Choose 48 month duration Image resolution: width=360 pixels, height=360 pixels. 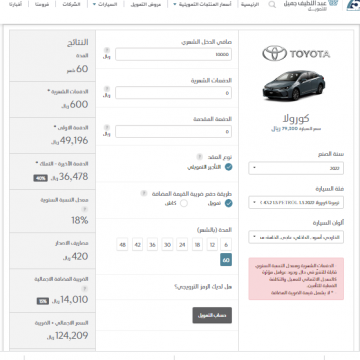(123, 245)
